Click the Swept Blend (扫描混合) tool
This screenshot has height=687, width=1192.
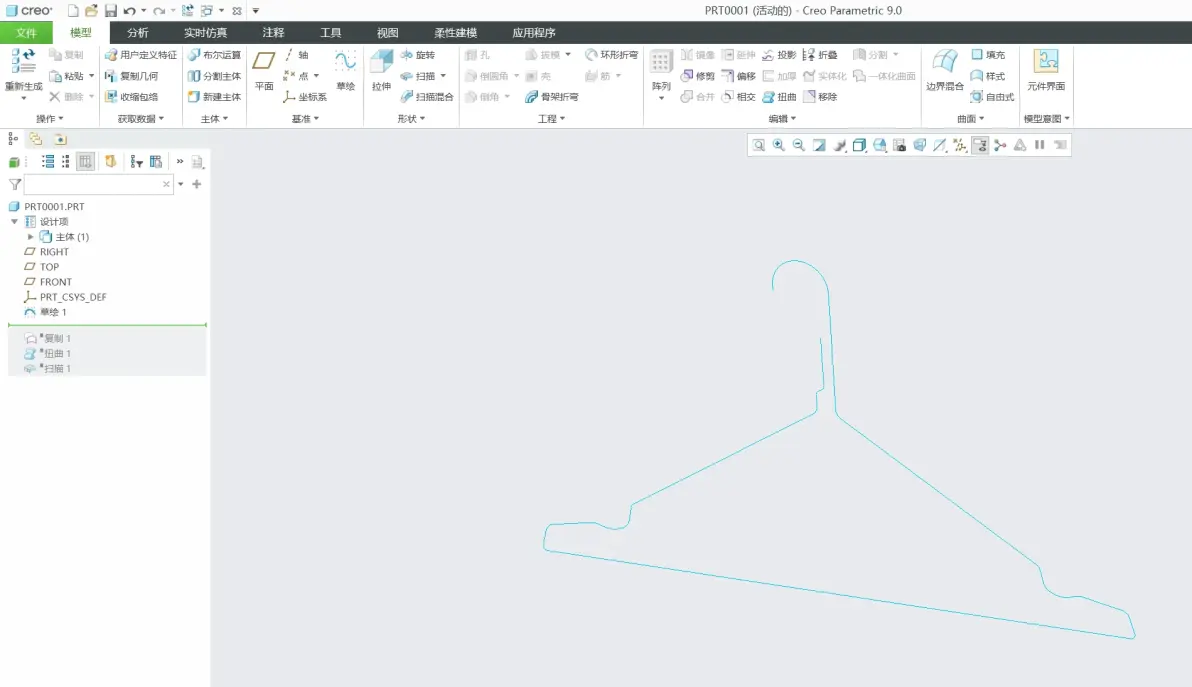pos(426,97)
